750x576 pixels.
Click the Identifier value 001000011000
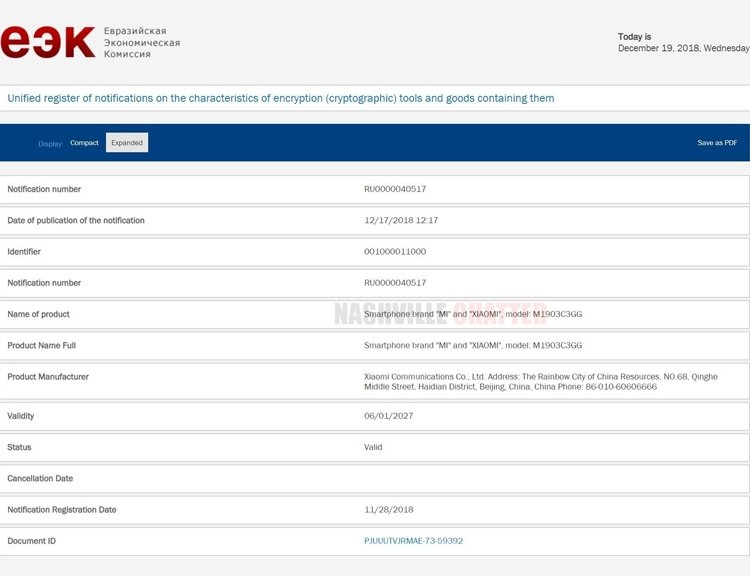coord(395,252)
